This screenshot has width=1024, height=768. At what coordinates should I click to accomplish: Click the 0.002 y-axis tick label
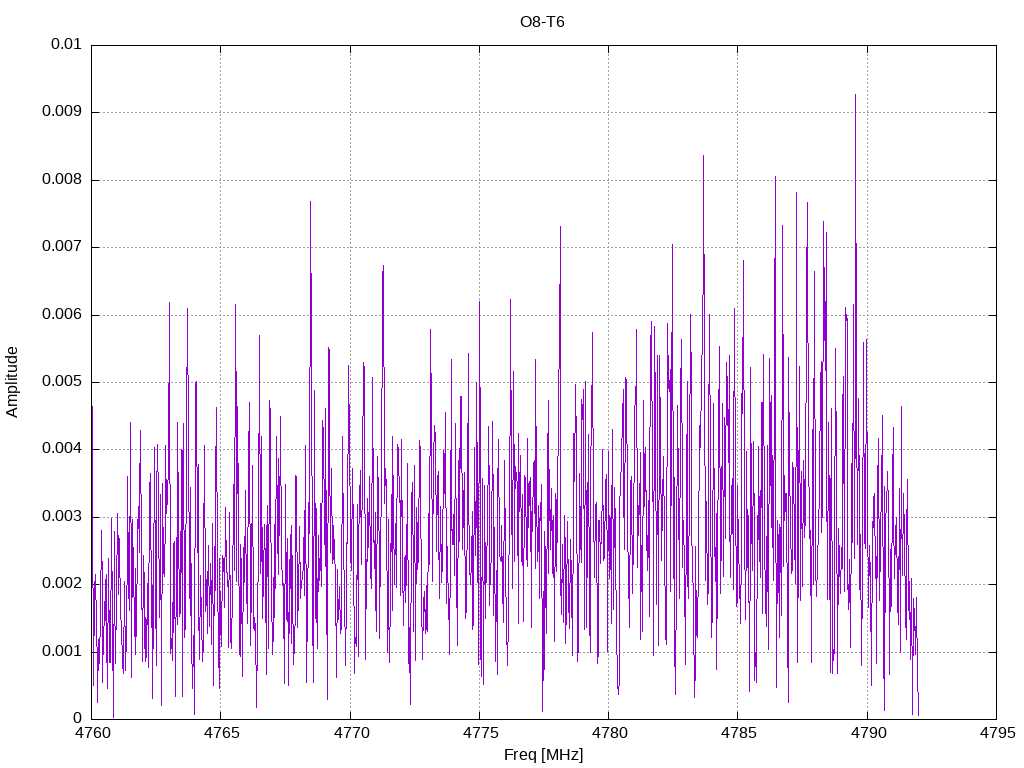[x=62, y=583]
